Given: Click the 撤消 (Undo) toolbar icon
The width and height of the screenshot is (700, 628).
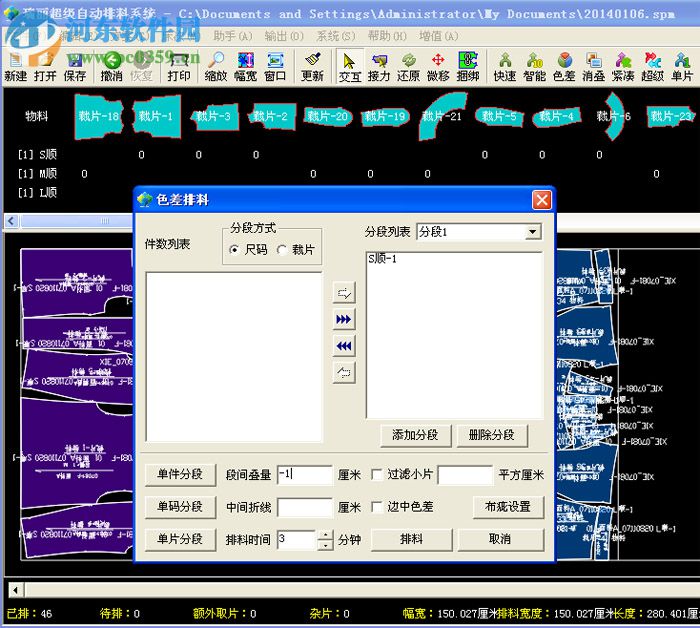Looking at the screenshot, I should (x=112, y=67).
